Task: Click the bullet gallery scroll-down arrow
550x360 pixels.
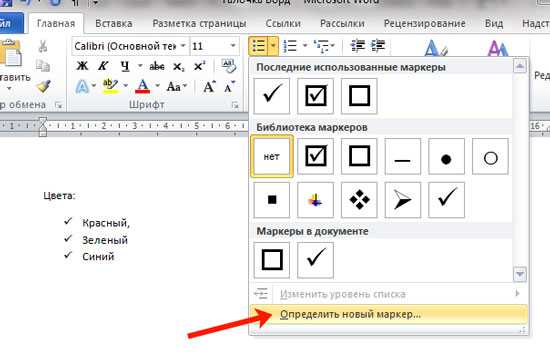Action: [x=520, y=274]
